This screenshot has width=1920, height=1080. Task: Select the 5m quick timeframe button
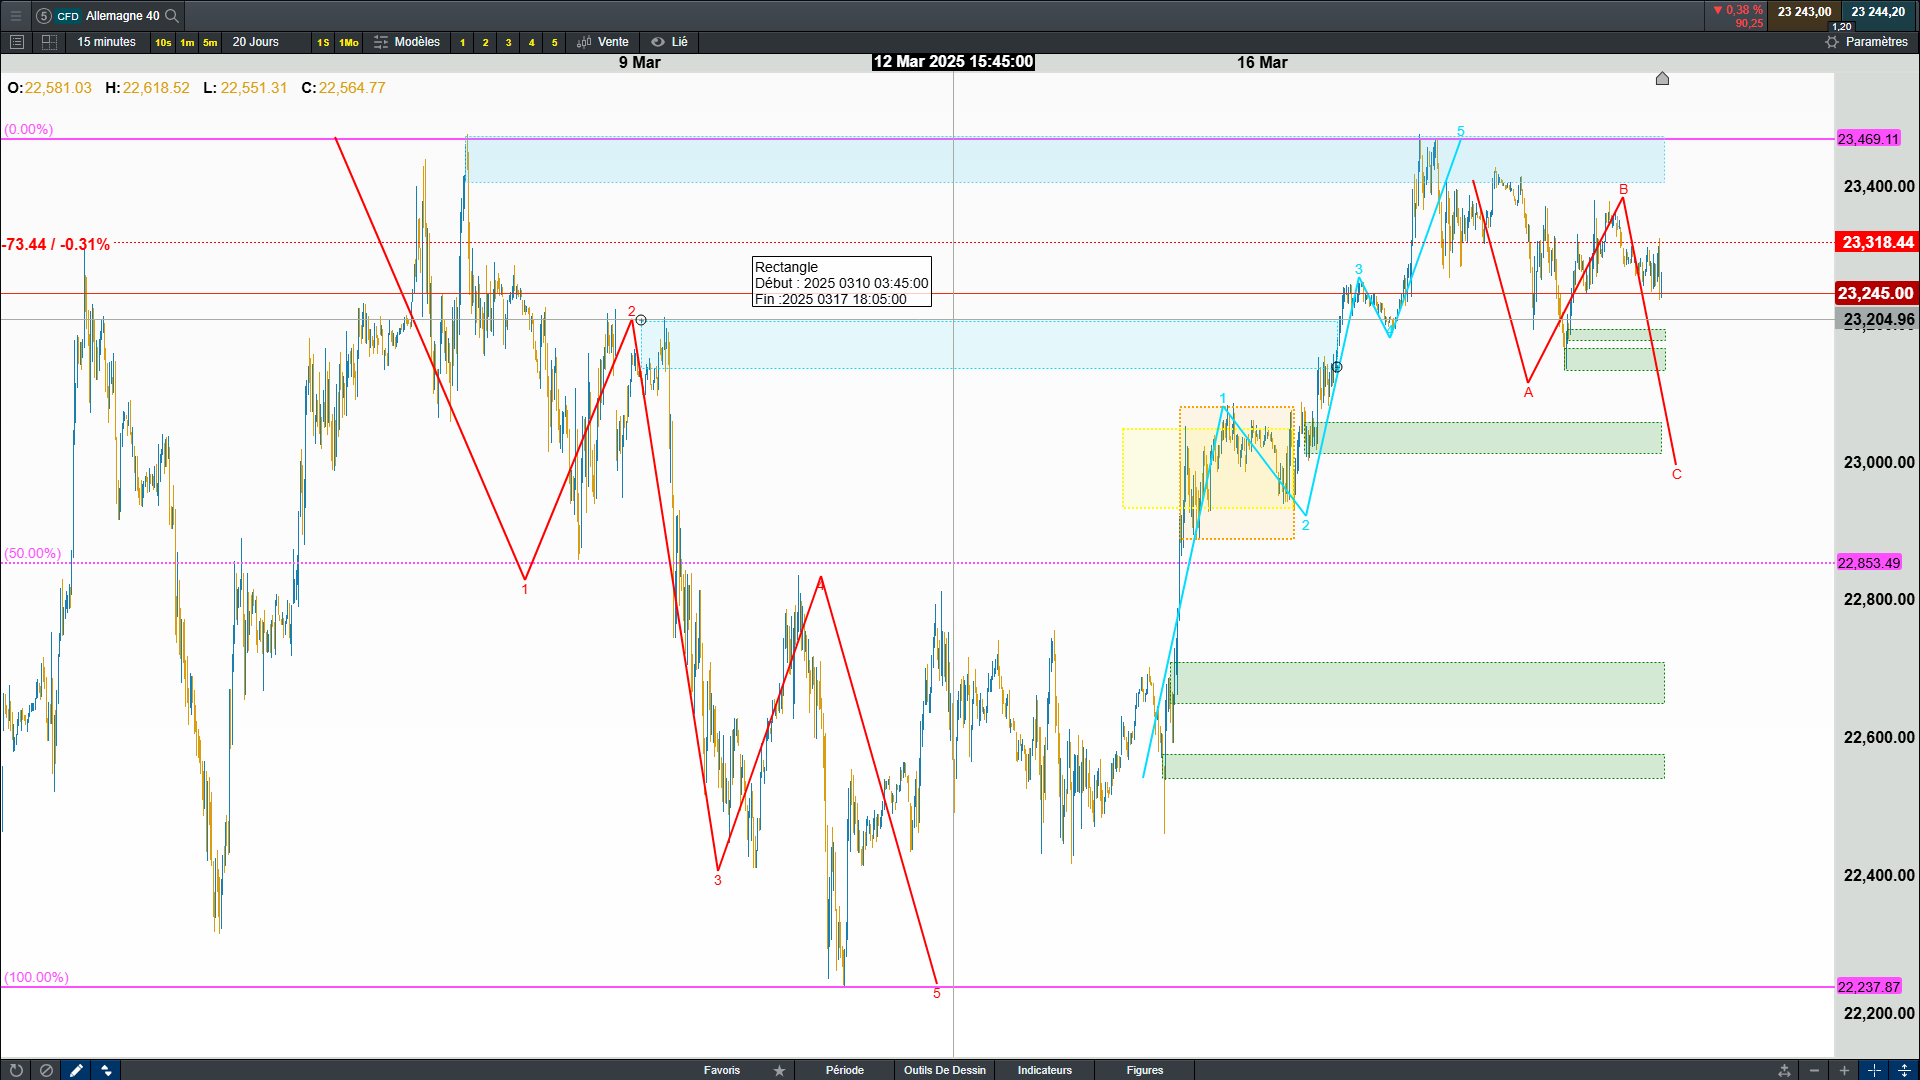pos(210,42)
